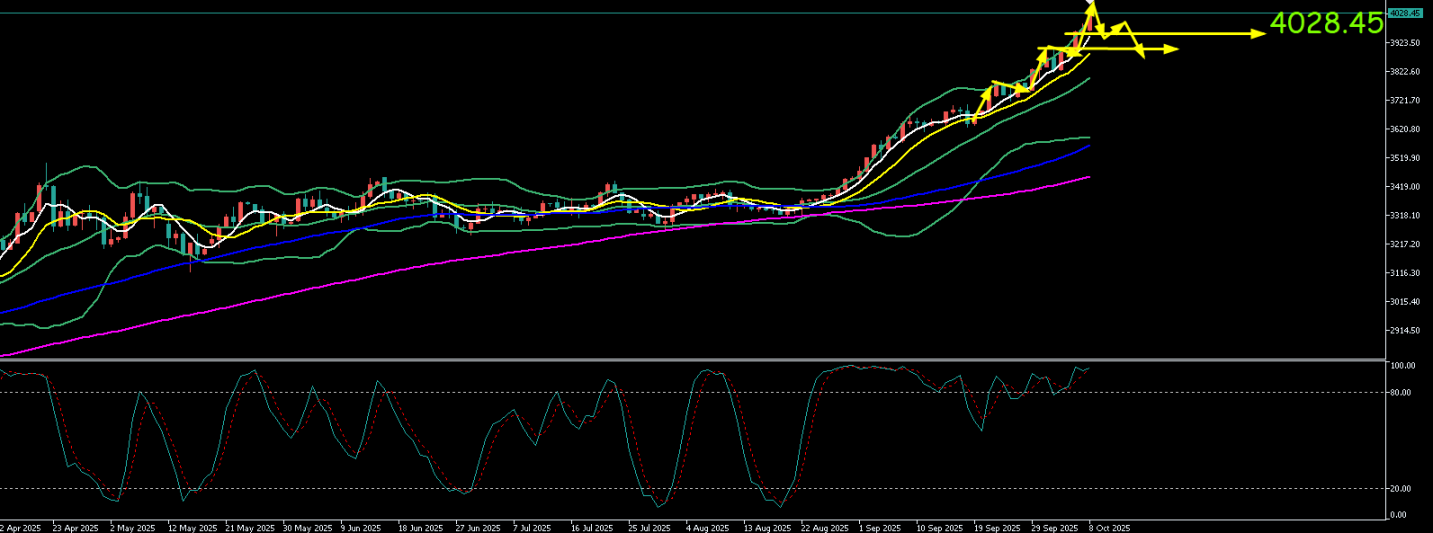Click the 16 Jul 2025 date label
The image size is (1433, 533).
click(592, 527)
